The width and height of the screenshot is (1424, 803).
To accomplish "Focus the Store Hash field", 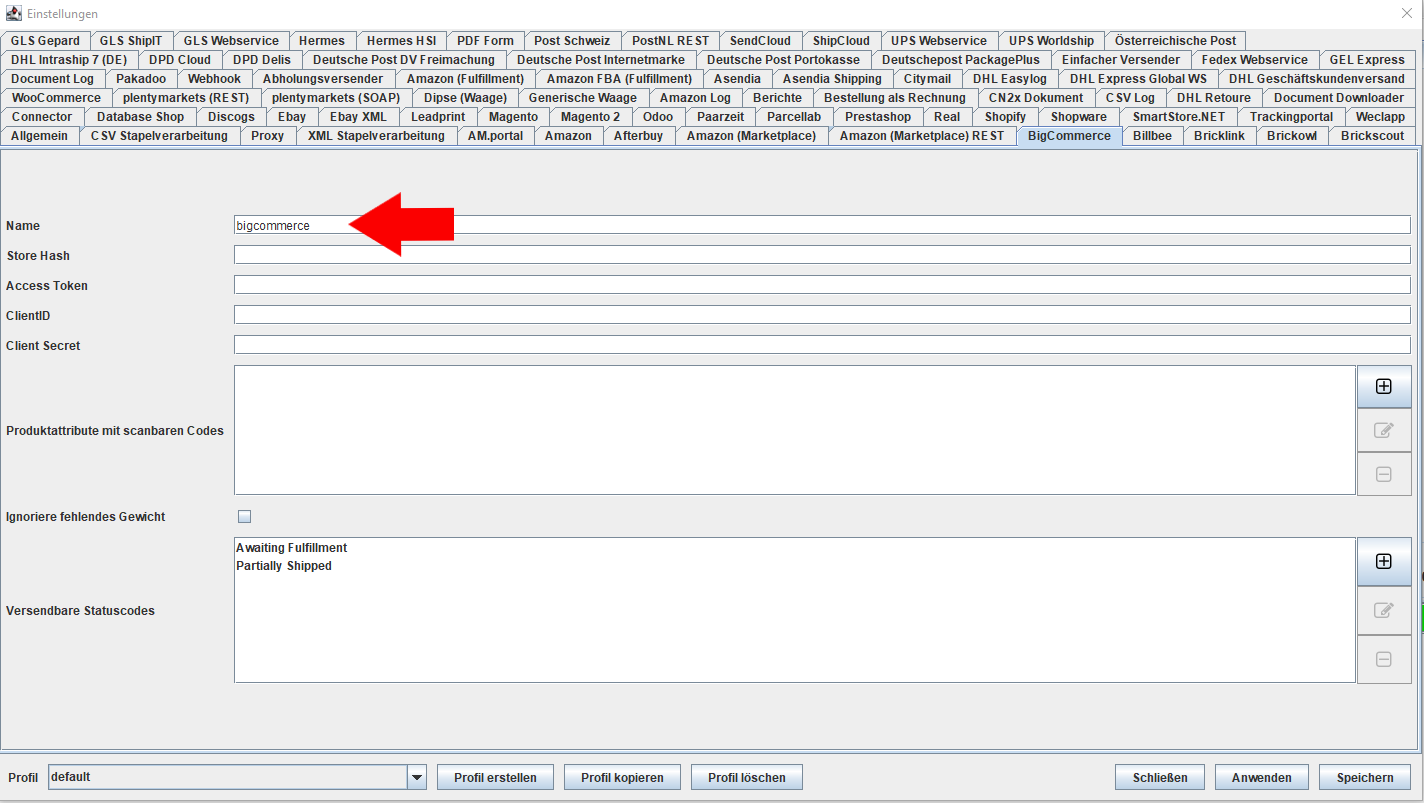I will click(822, 255).
